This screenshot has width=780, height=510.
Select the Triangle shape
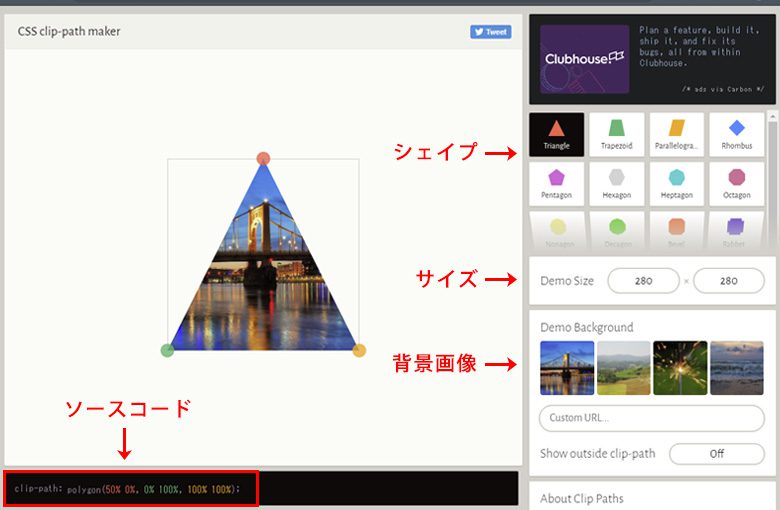[557, 134]
